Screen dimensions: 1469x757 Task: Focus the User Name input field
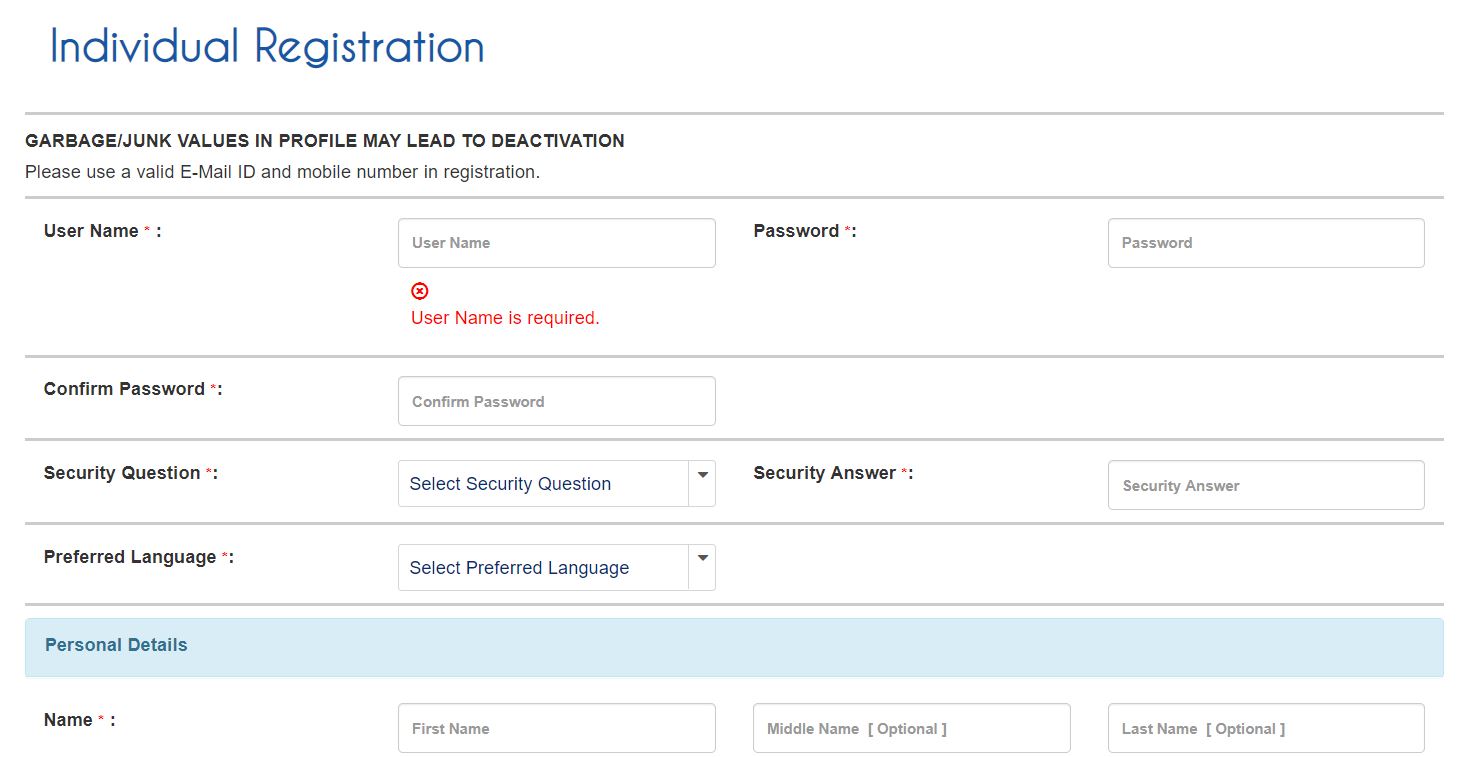[x=556, y=243]
